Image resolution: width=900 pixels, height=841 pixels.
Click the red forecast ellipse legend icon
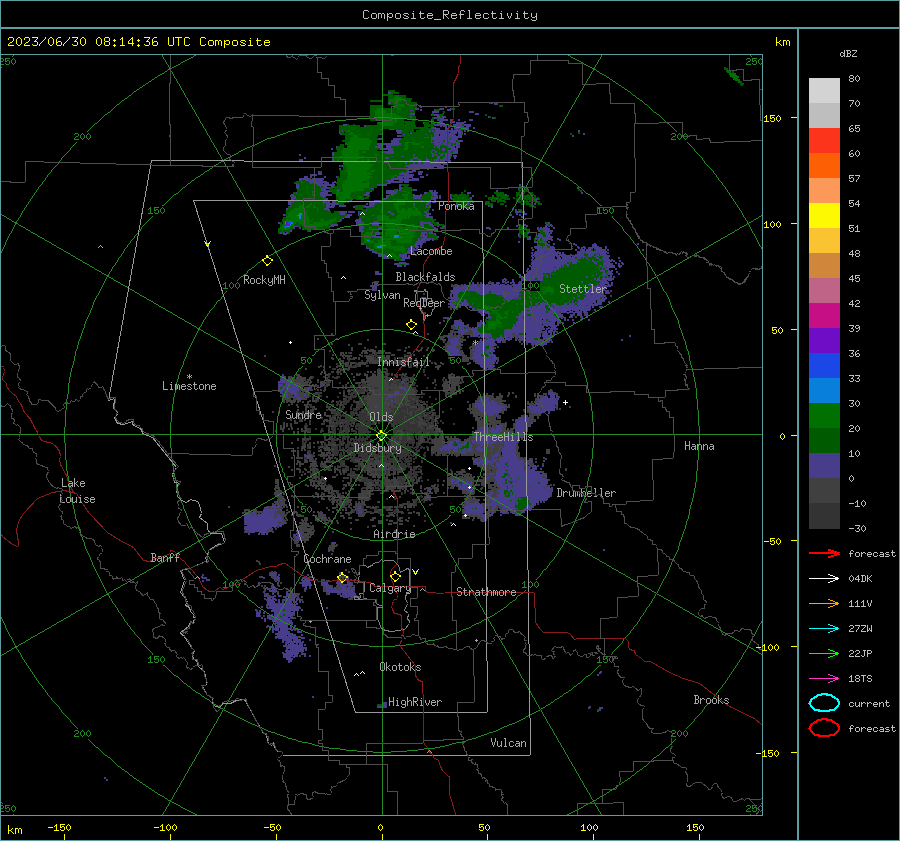point(824,728)
